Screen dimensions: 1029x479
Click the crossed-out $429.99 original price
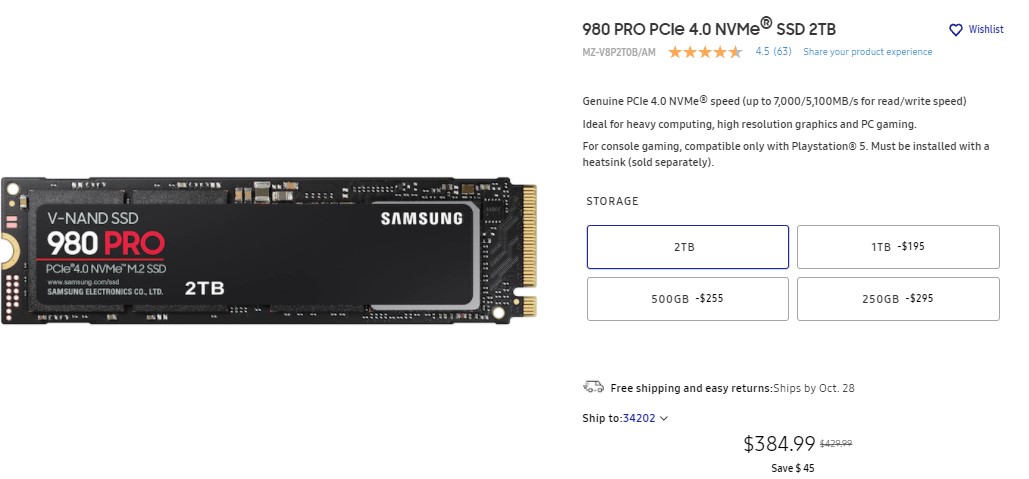point(843,443)
